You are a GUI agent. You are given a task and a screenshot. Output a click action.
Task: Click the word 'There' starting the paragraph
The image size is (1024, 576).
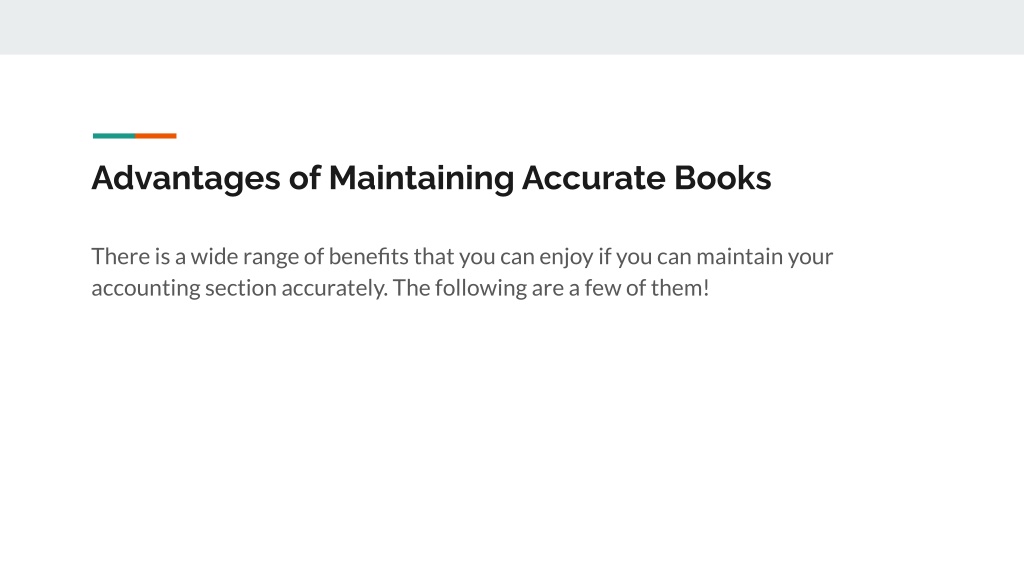tap(121, 257)
